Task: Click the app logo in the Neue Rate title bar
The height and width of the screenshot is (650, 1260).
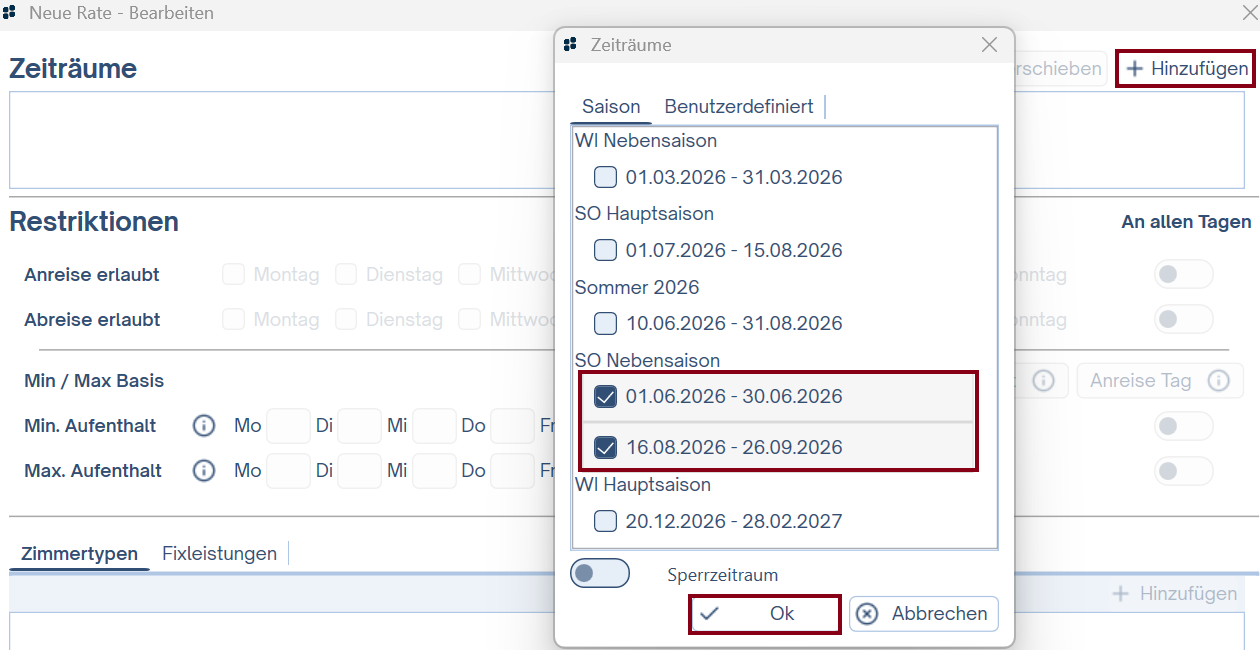Action: tap(10, 14)
